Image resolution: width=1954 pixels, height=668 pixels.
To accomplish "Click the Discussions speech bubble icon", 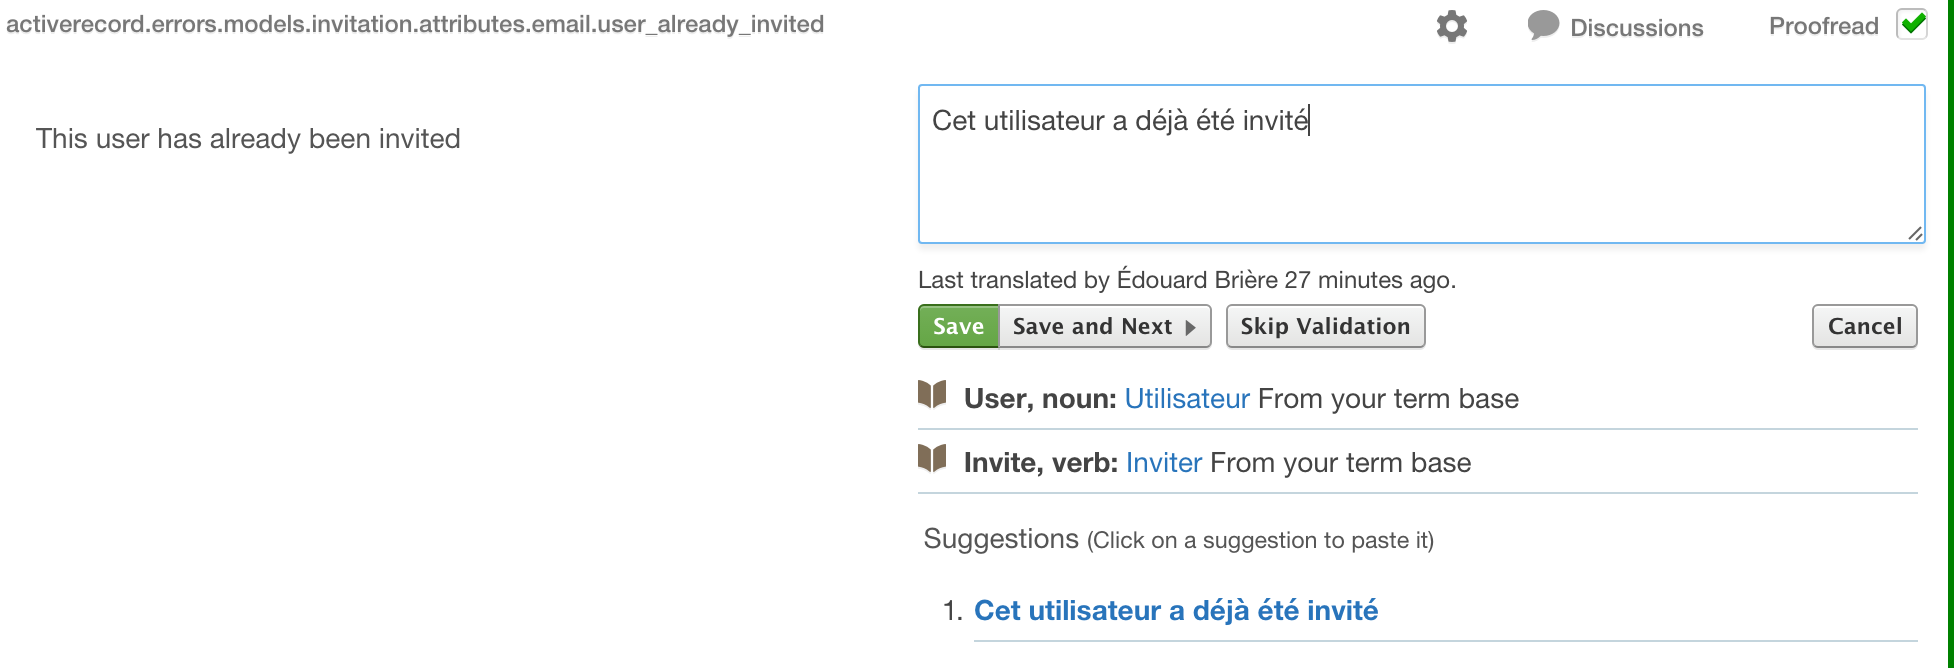I will pyautogui.click(x=1543, y=26).
